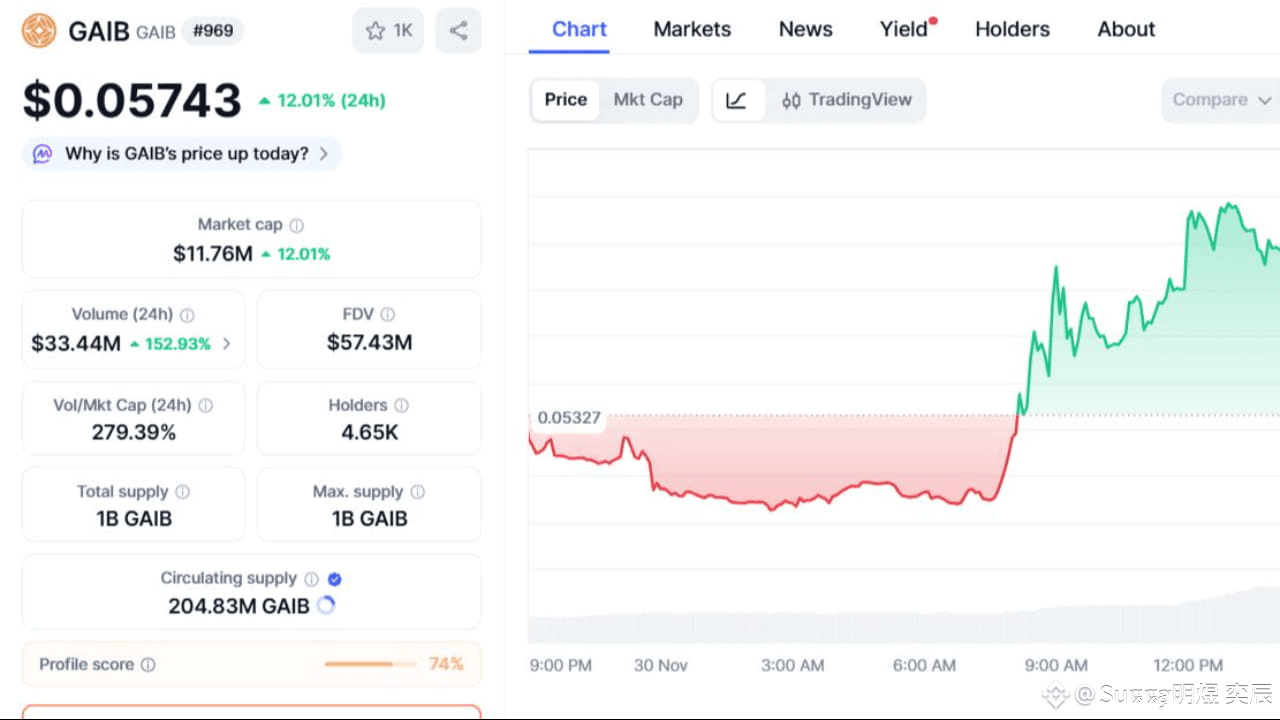
Task: Click the share icon button
Action: [458, 31]
